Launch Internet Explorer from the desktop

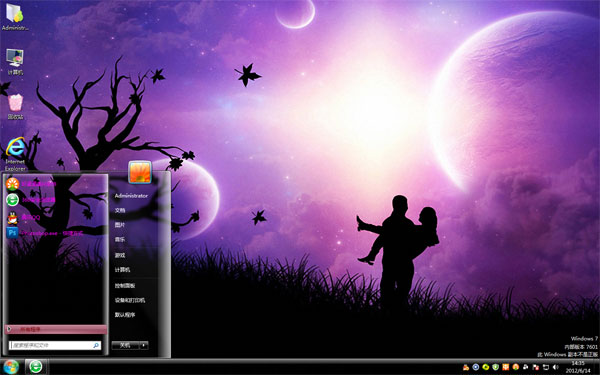click(15, 154)
